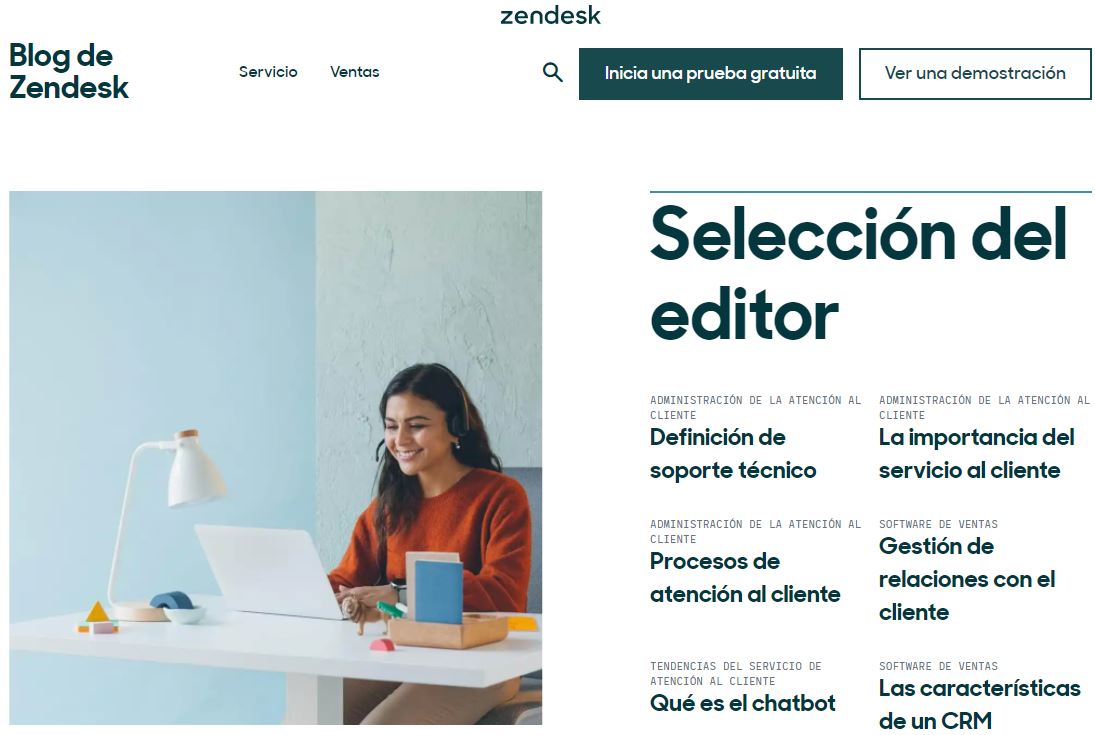Image resolution: width=1095 pixels, height=735 pixels.
Task: Open Las características de un CRM article
Action: point(980,704)
